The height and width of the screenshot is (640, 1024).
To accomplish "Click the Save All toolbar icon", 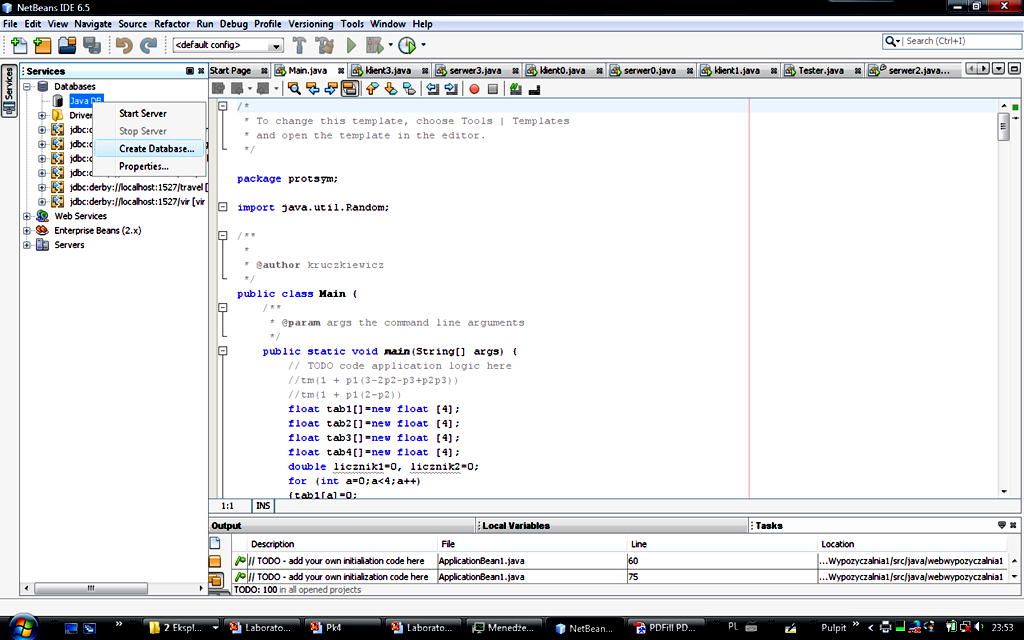I will [x=92, y=45].
